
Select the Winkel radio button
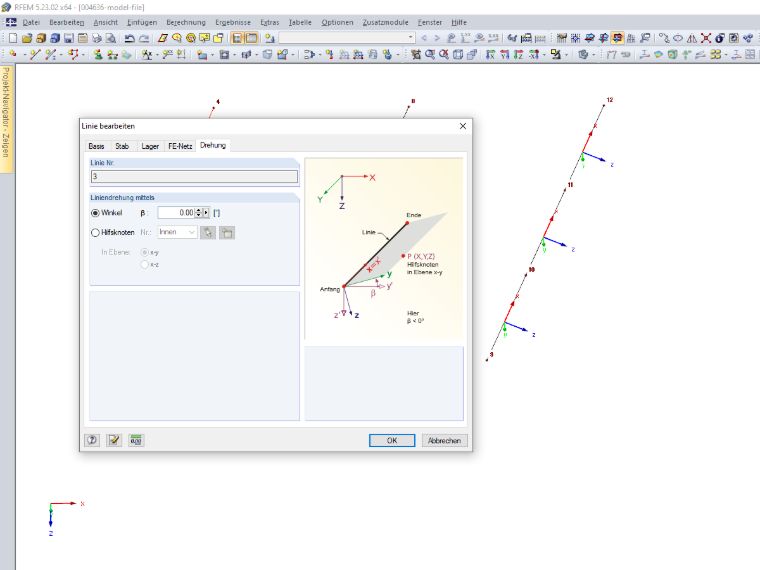(x=95, y=213)
